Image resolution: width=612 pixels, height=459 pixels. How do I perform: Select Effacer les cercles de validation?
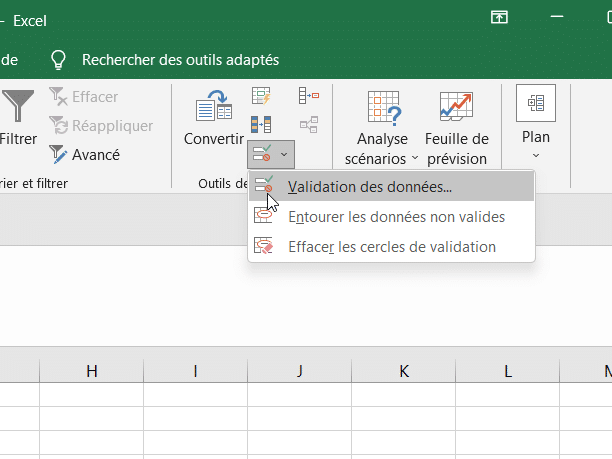(391, 247)
